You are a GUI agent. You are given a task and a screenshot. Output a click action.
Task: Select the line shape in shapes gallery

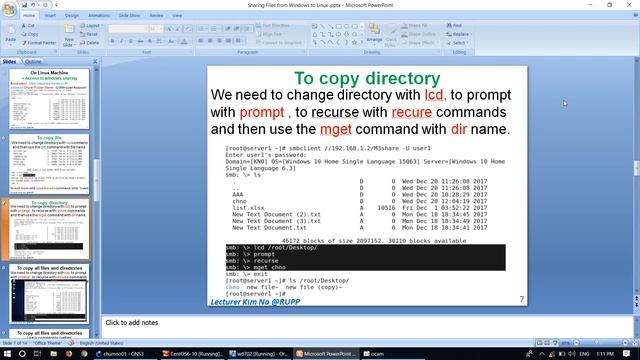(x=322, y=26)
